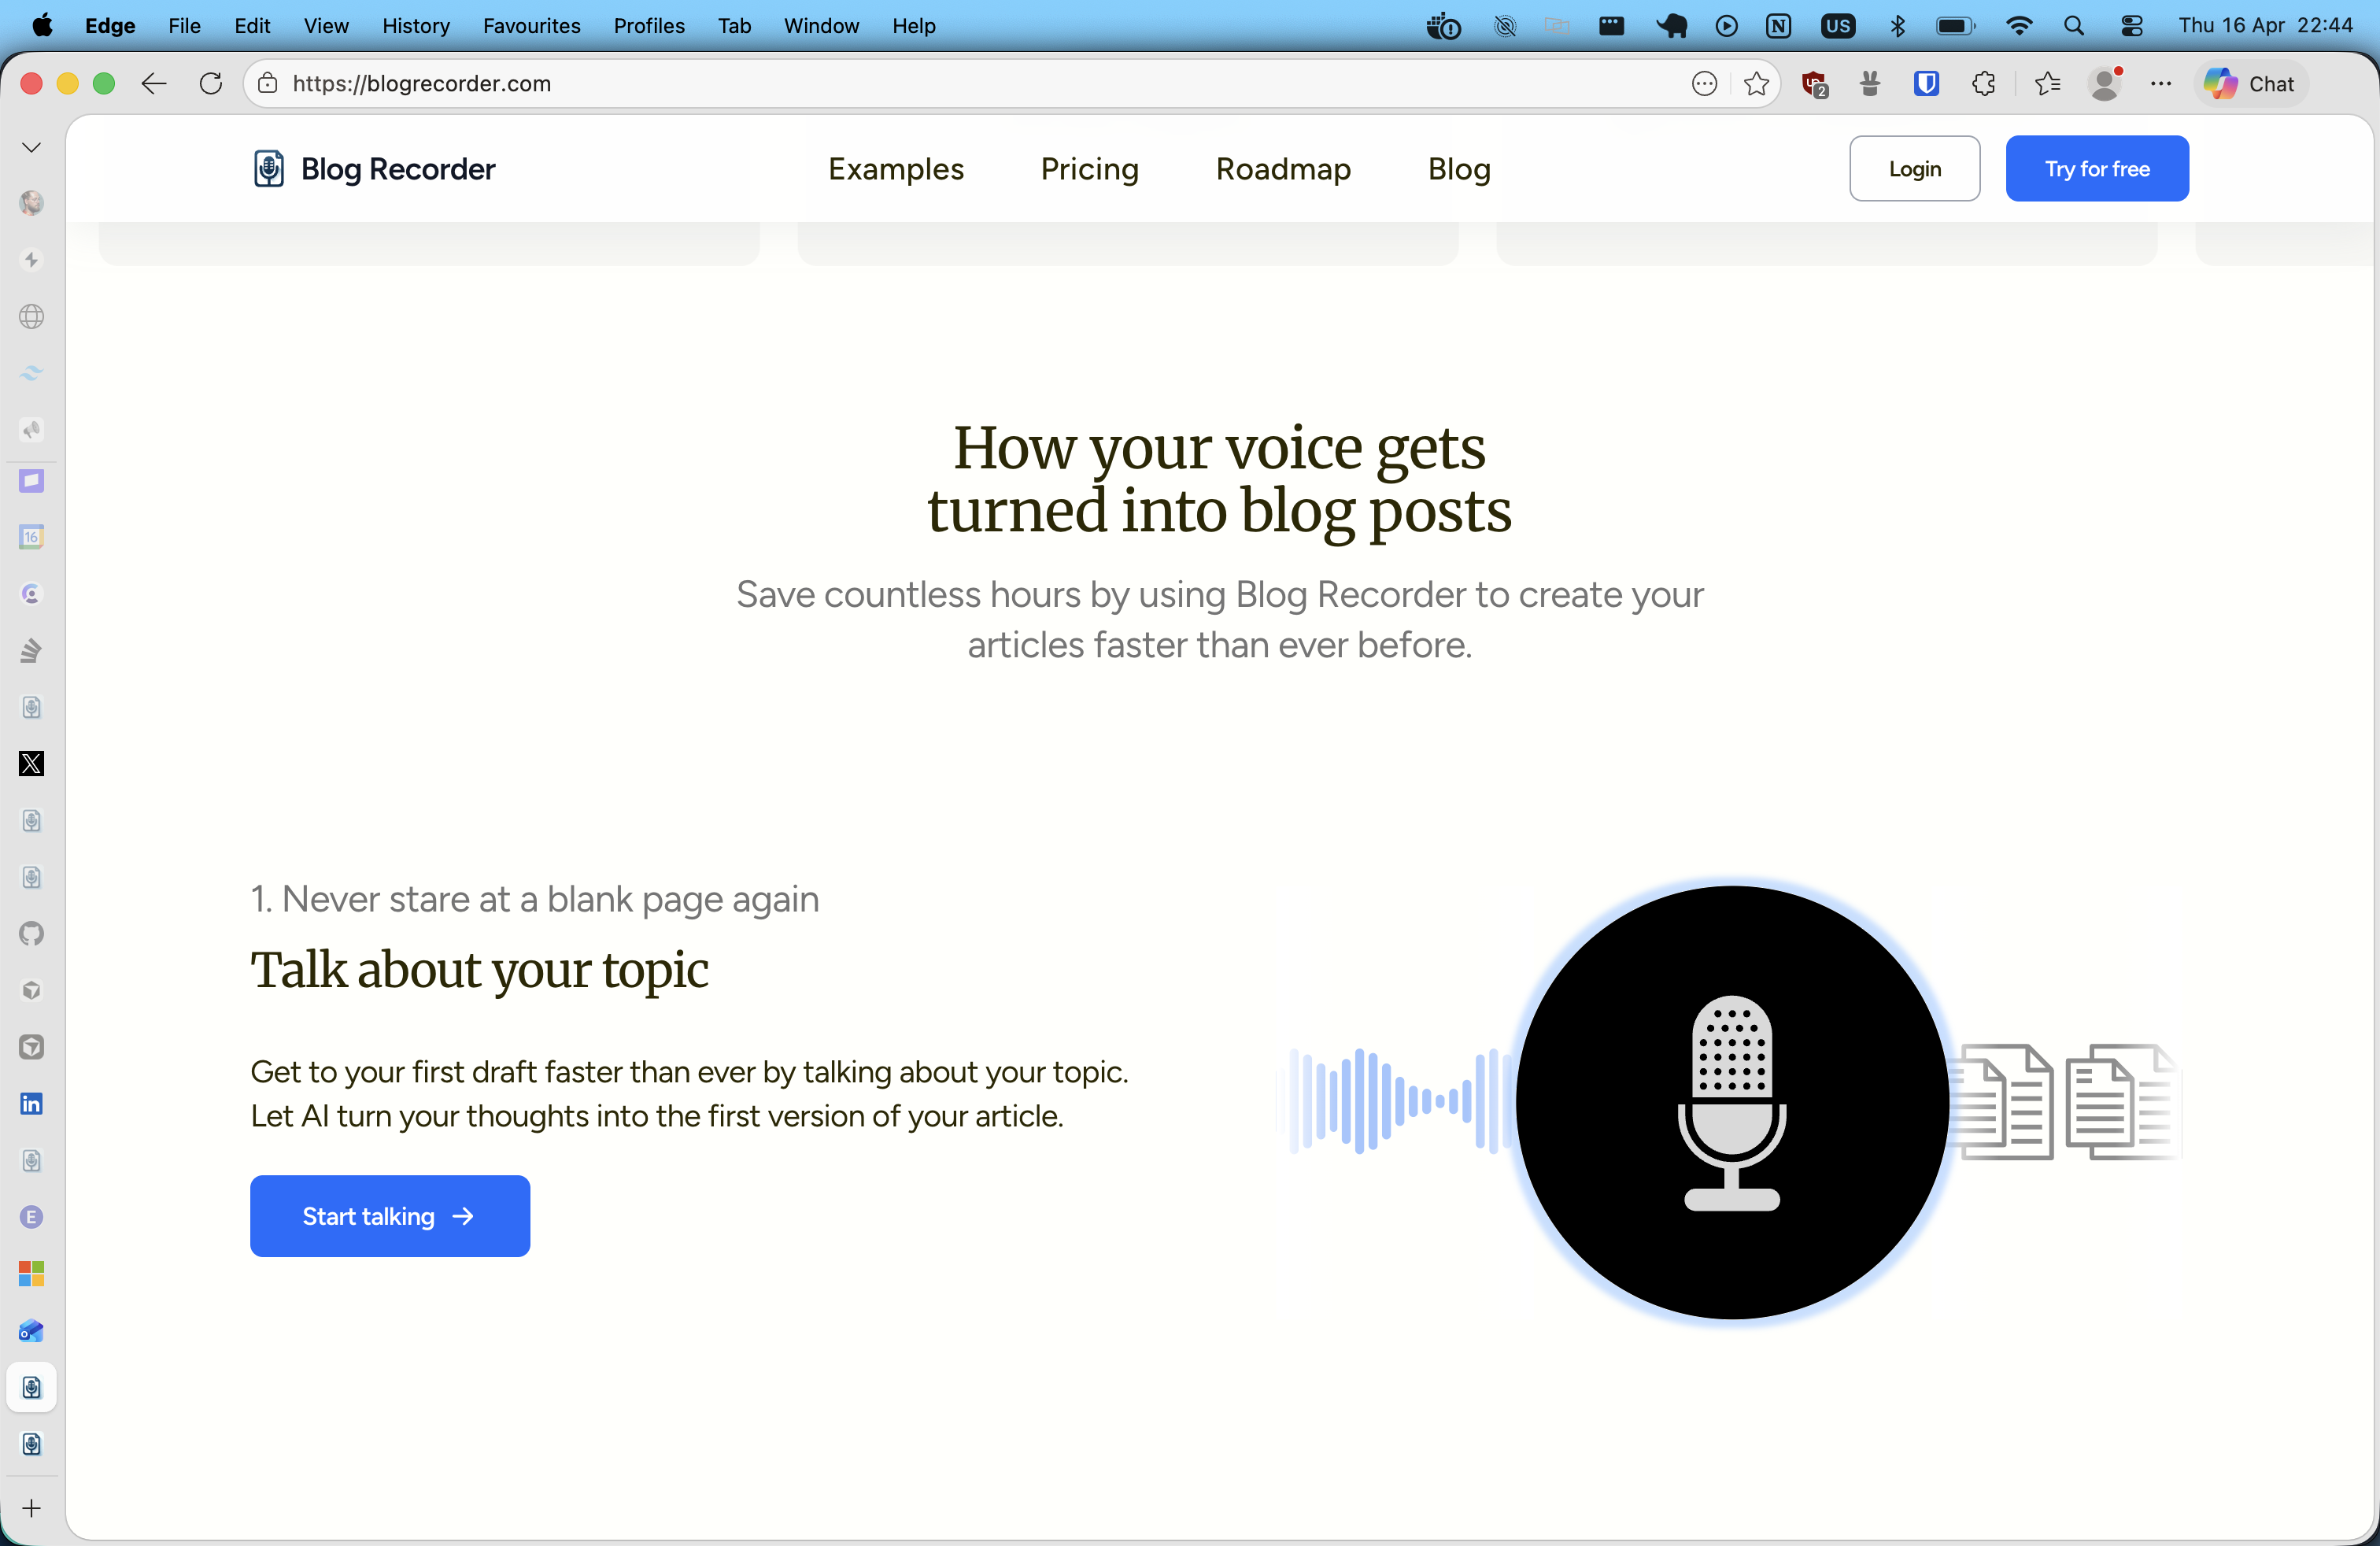Click the Try for free button
The width and height of the screenshot is (2380, 1546).
pos(2096,168)
